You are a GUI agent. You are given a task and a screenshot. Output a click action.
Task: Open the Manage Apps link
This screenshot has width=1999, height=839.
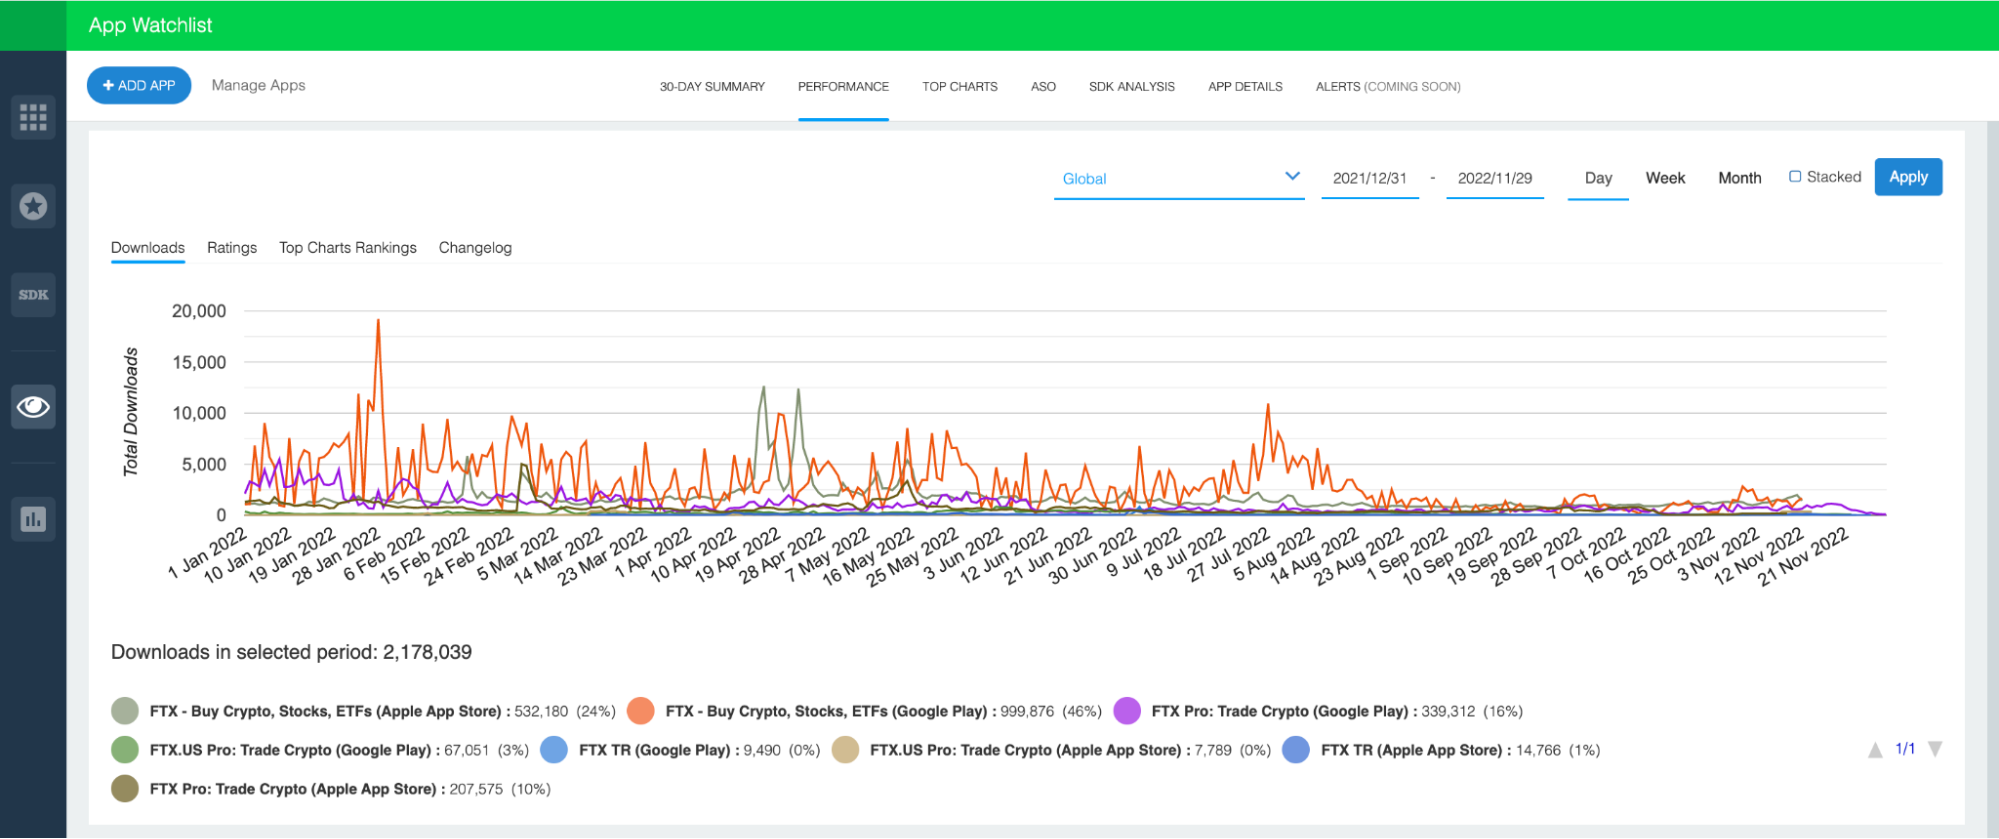tap(258, 86)
